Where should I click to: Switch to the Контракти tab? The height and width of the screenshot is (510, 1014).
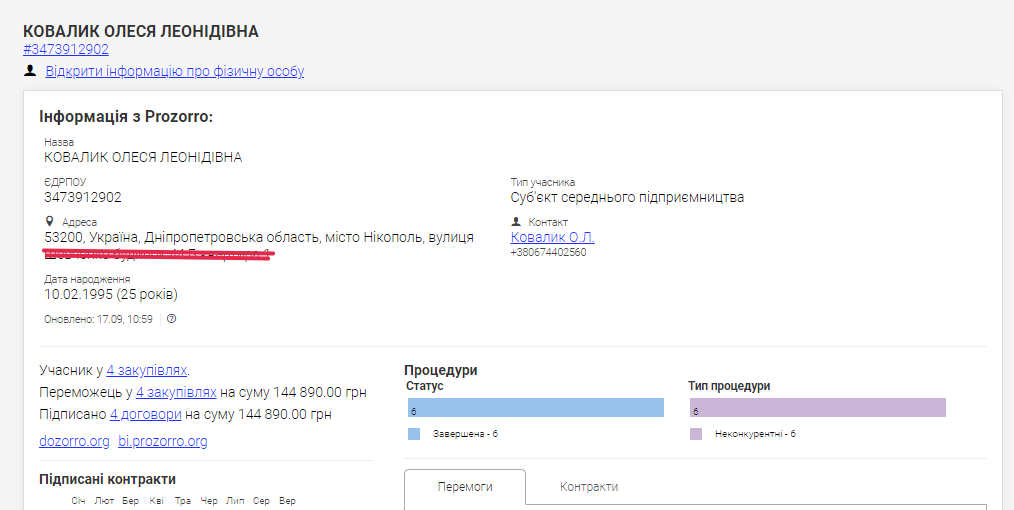click(x=589, y=487)
